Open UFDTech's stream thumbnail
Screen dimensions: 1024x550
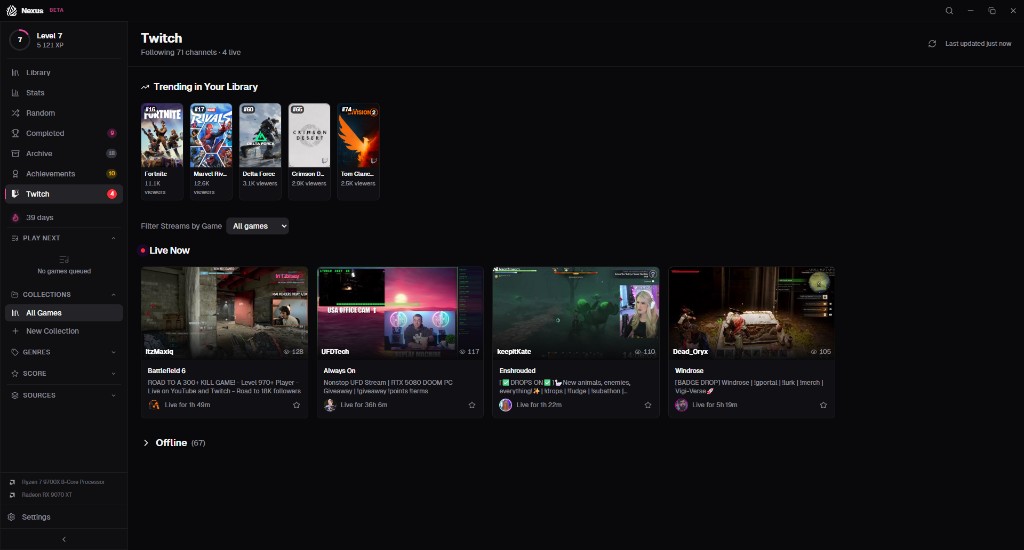(x=400, y=312)
